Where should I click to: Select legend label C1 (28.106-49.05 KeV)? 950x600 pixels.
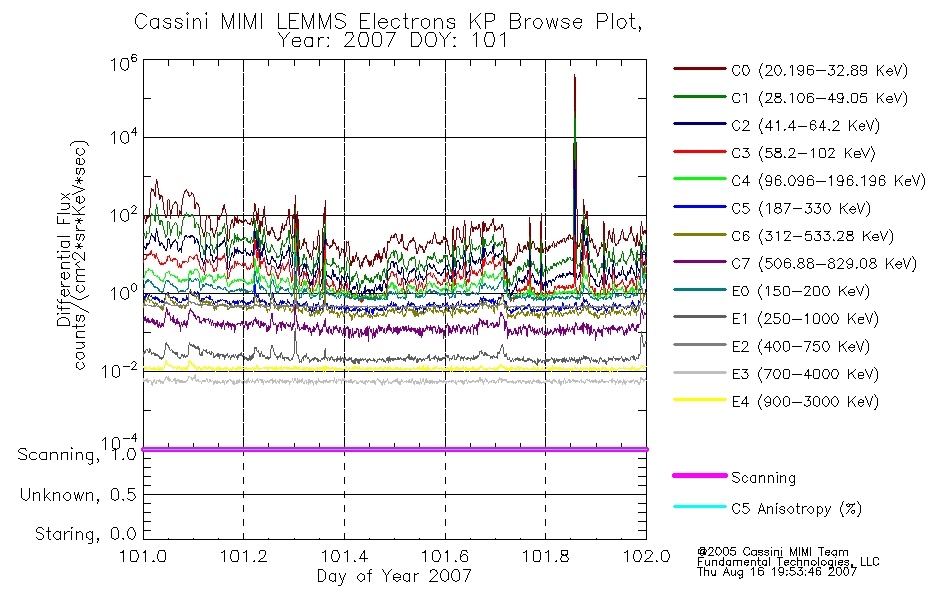[x=820, y=98]
